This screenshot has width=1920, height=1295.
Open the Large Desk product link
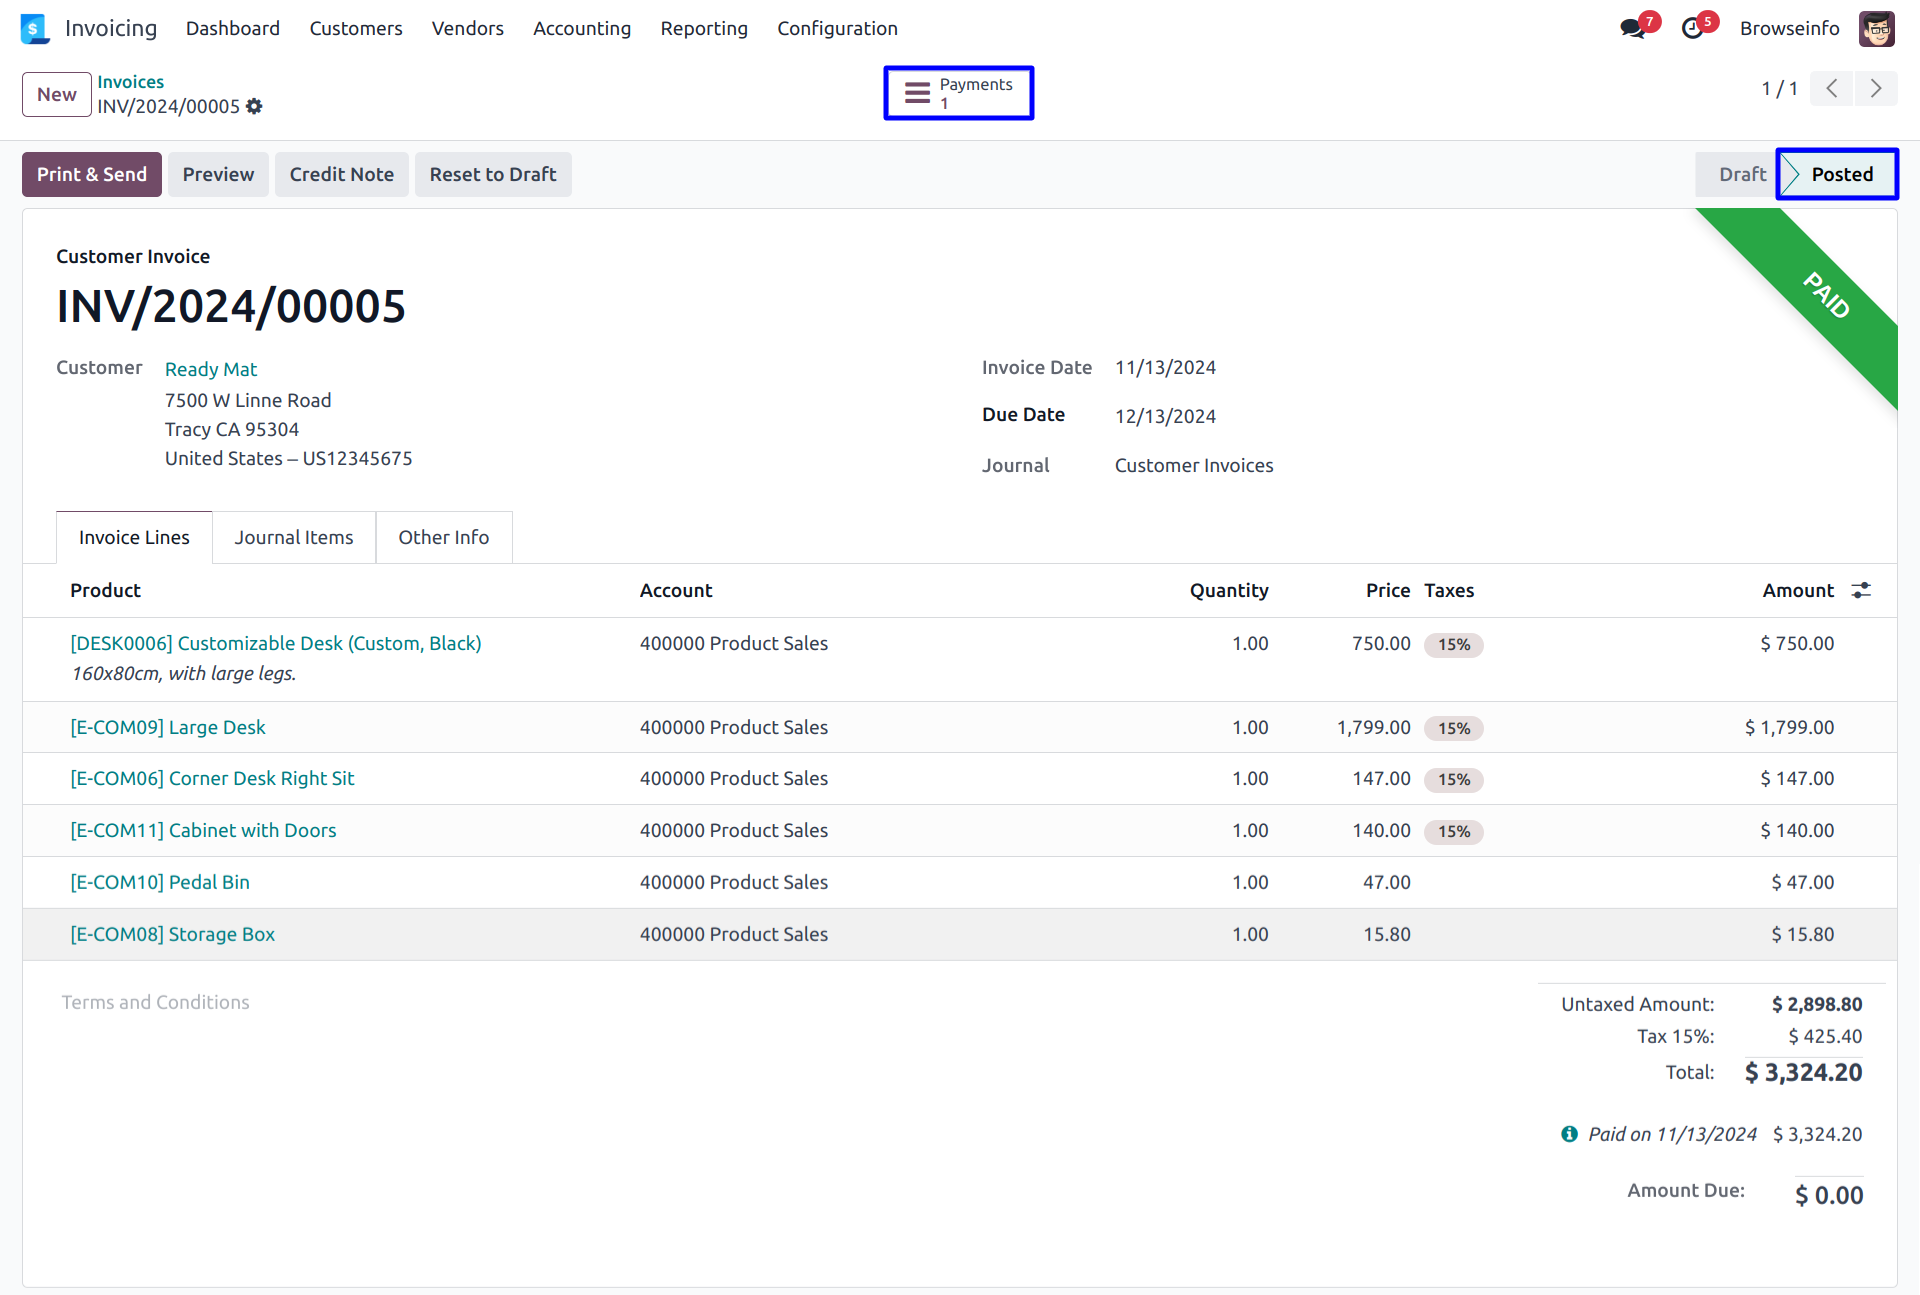tap(167, 727)
